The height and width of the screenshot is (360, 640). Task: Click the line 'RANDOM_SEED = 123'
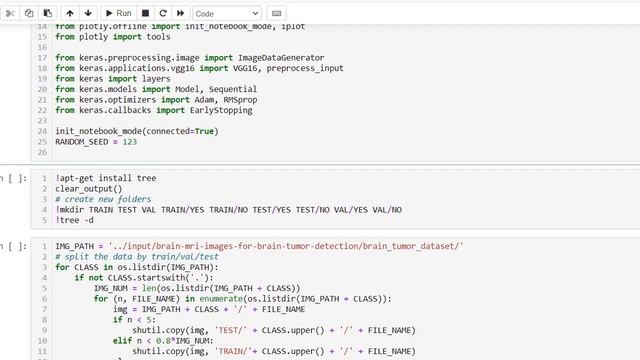pos(96,142)
